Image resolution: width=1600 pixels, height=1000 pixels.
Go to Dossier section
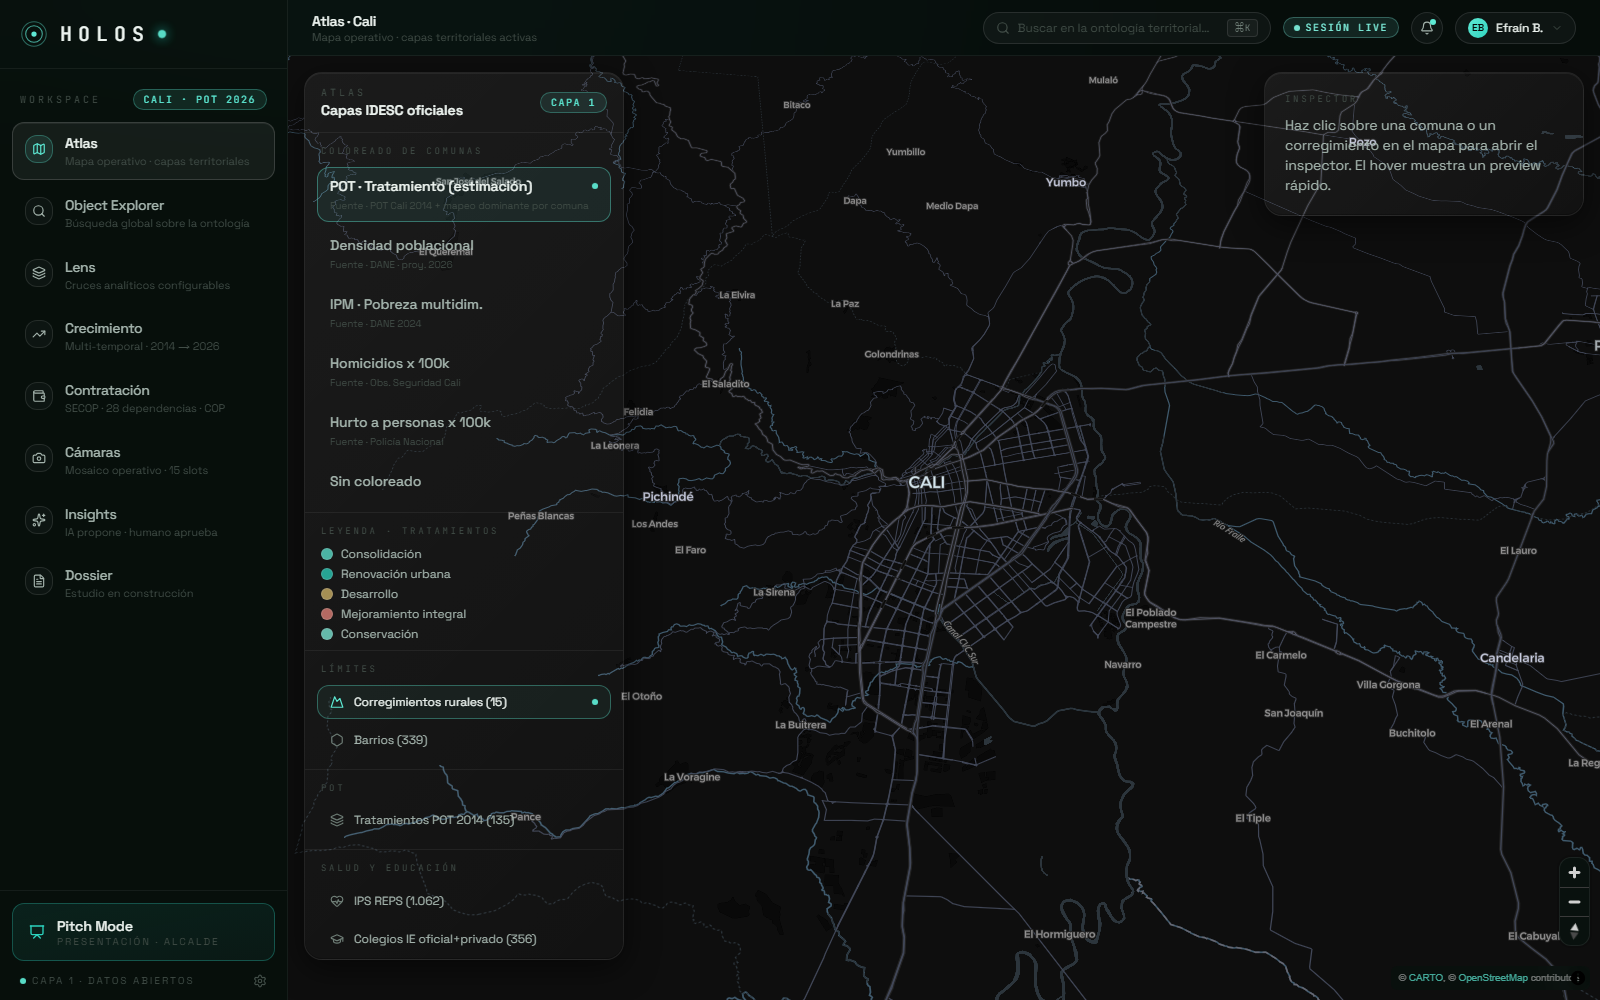point(143,583)
